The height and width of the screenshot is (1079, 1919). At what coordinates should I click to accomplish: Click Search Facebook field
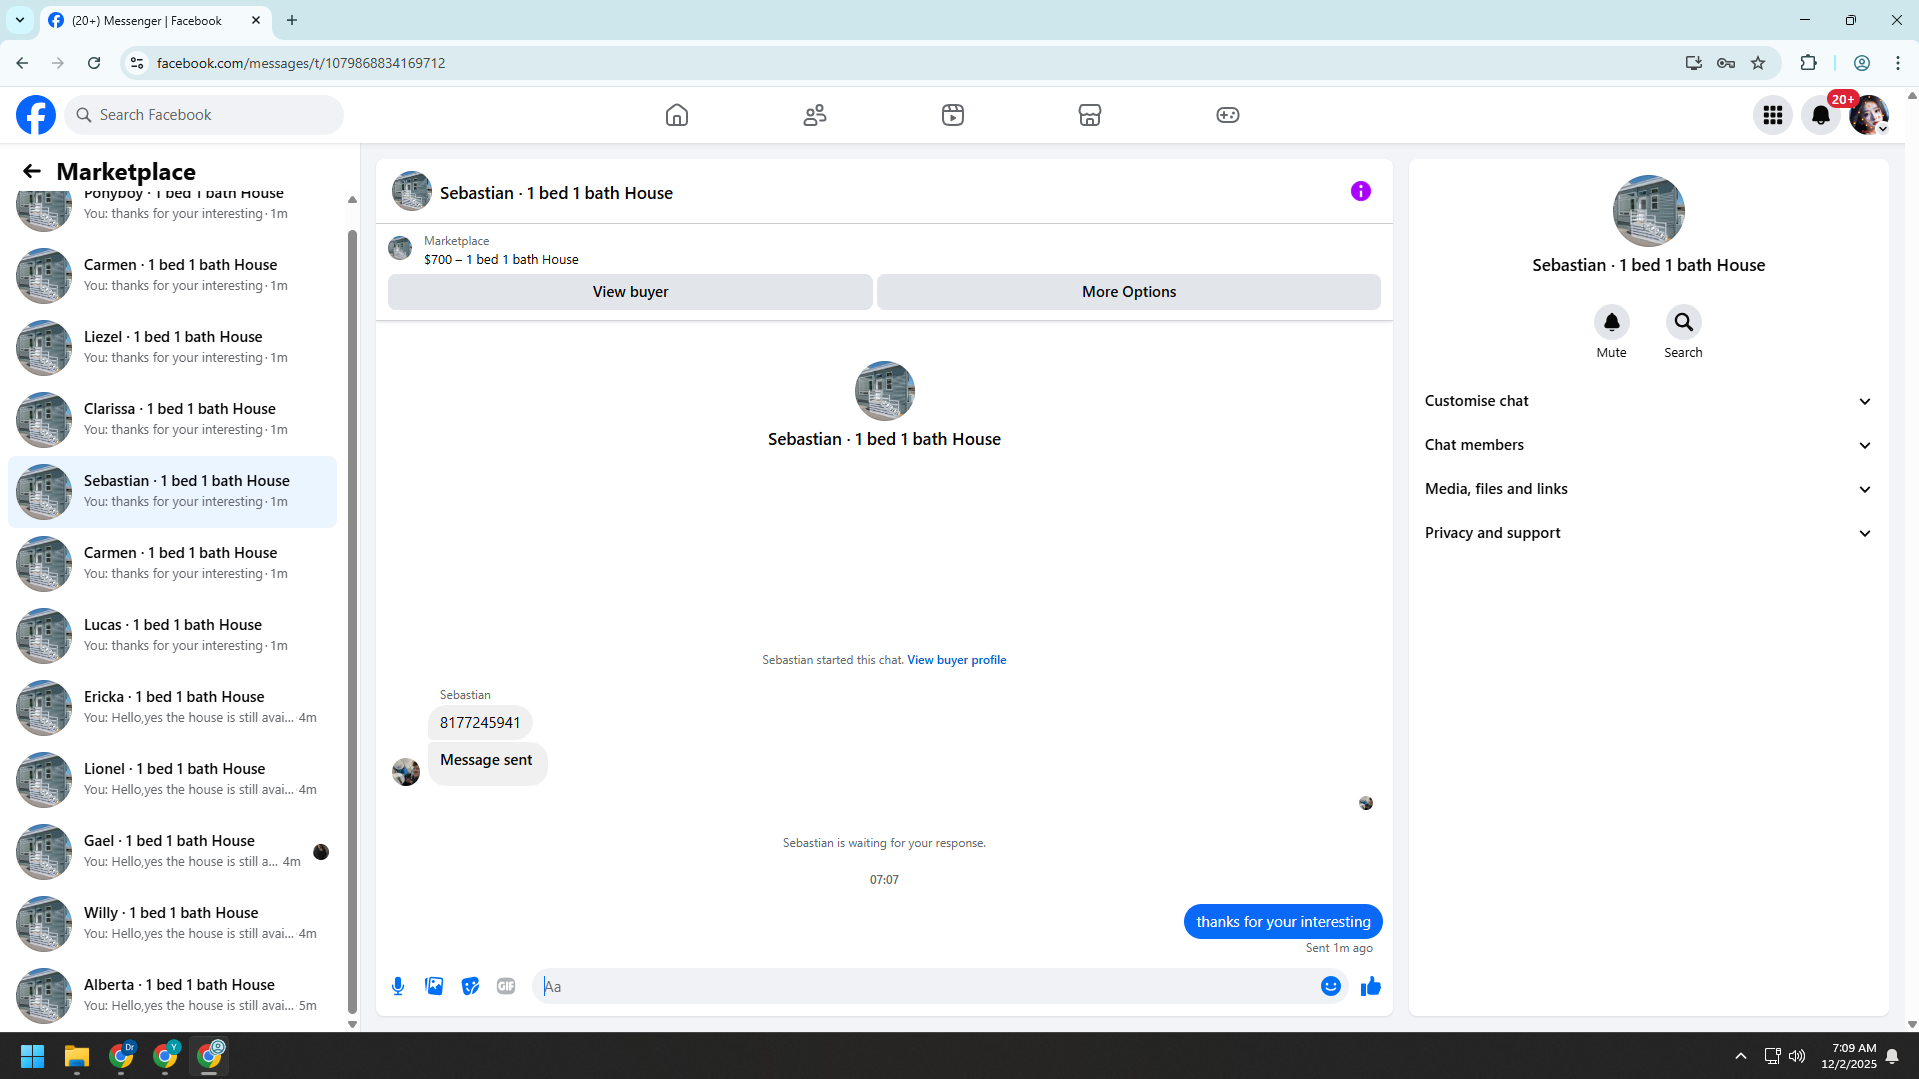click(x=204, y=115)
